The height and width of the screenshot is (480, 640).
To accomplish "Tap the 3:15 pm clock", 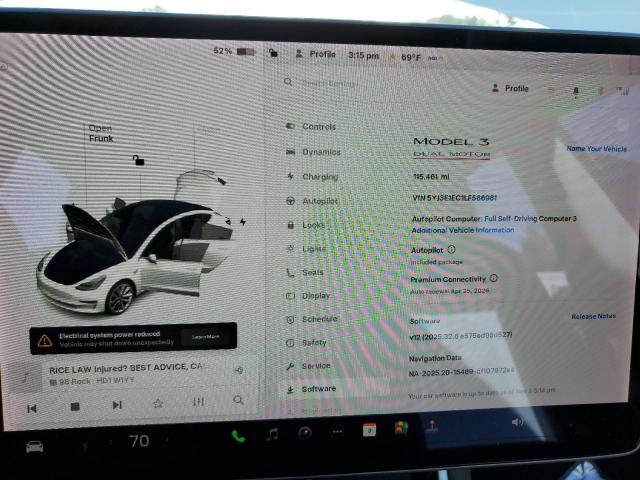I will (x=363, y=56).
